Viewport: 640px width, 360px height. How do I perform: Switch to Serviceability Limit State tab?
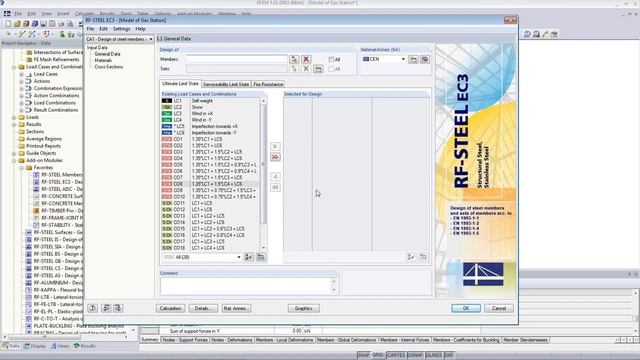click(226, 84)
